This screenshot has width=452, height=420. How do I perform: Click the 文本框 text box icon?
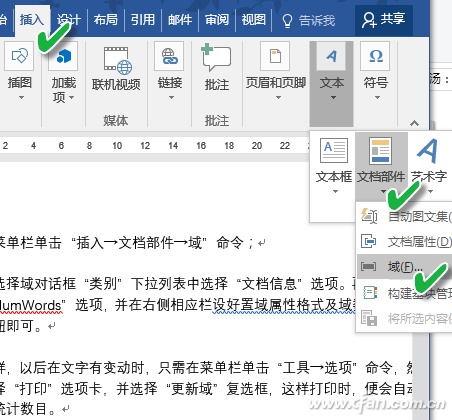[x=334, y=151]
